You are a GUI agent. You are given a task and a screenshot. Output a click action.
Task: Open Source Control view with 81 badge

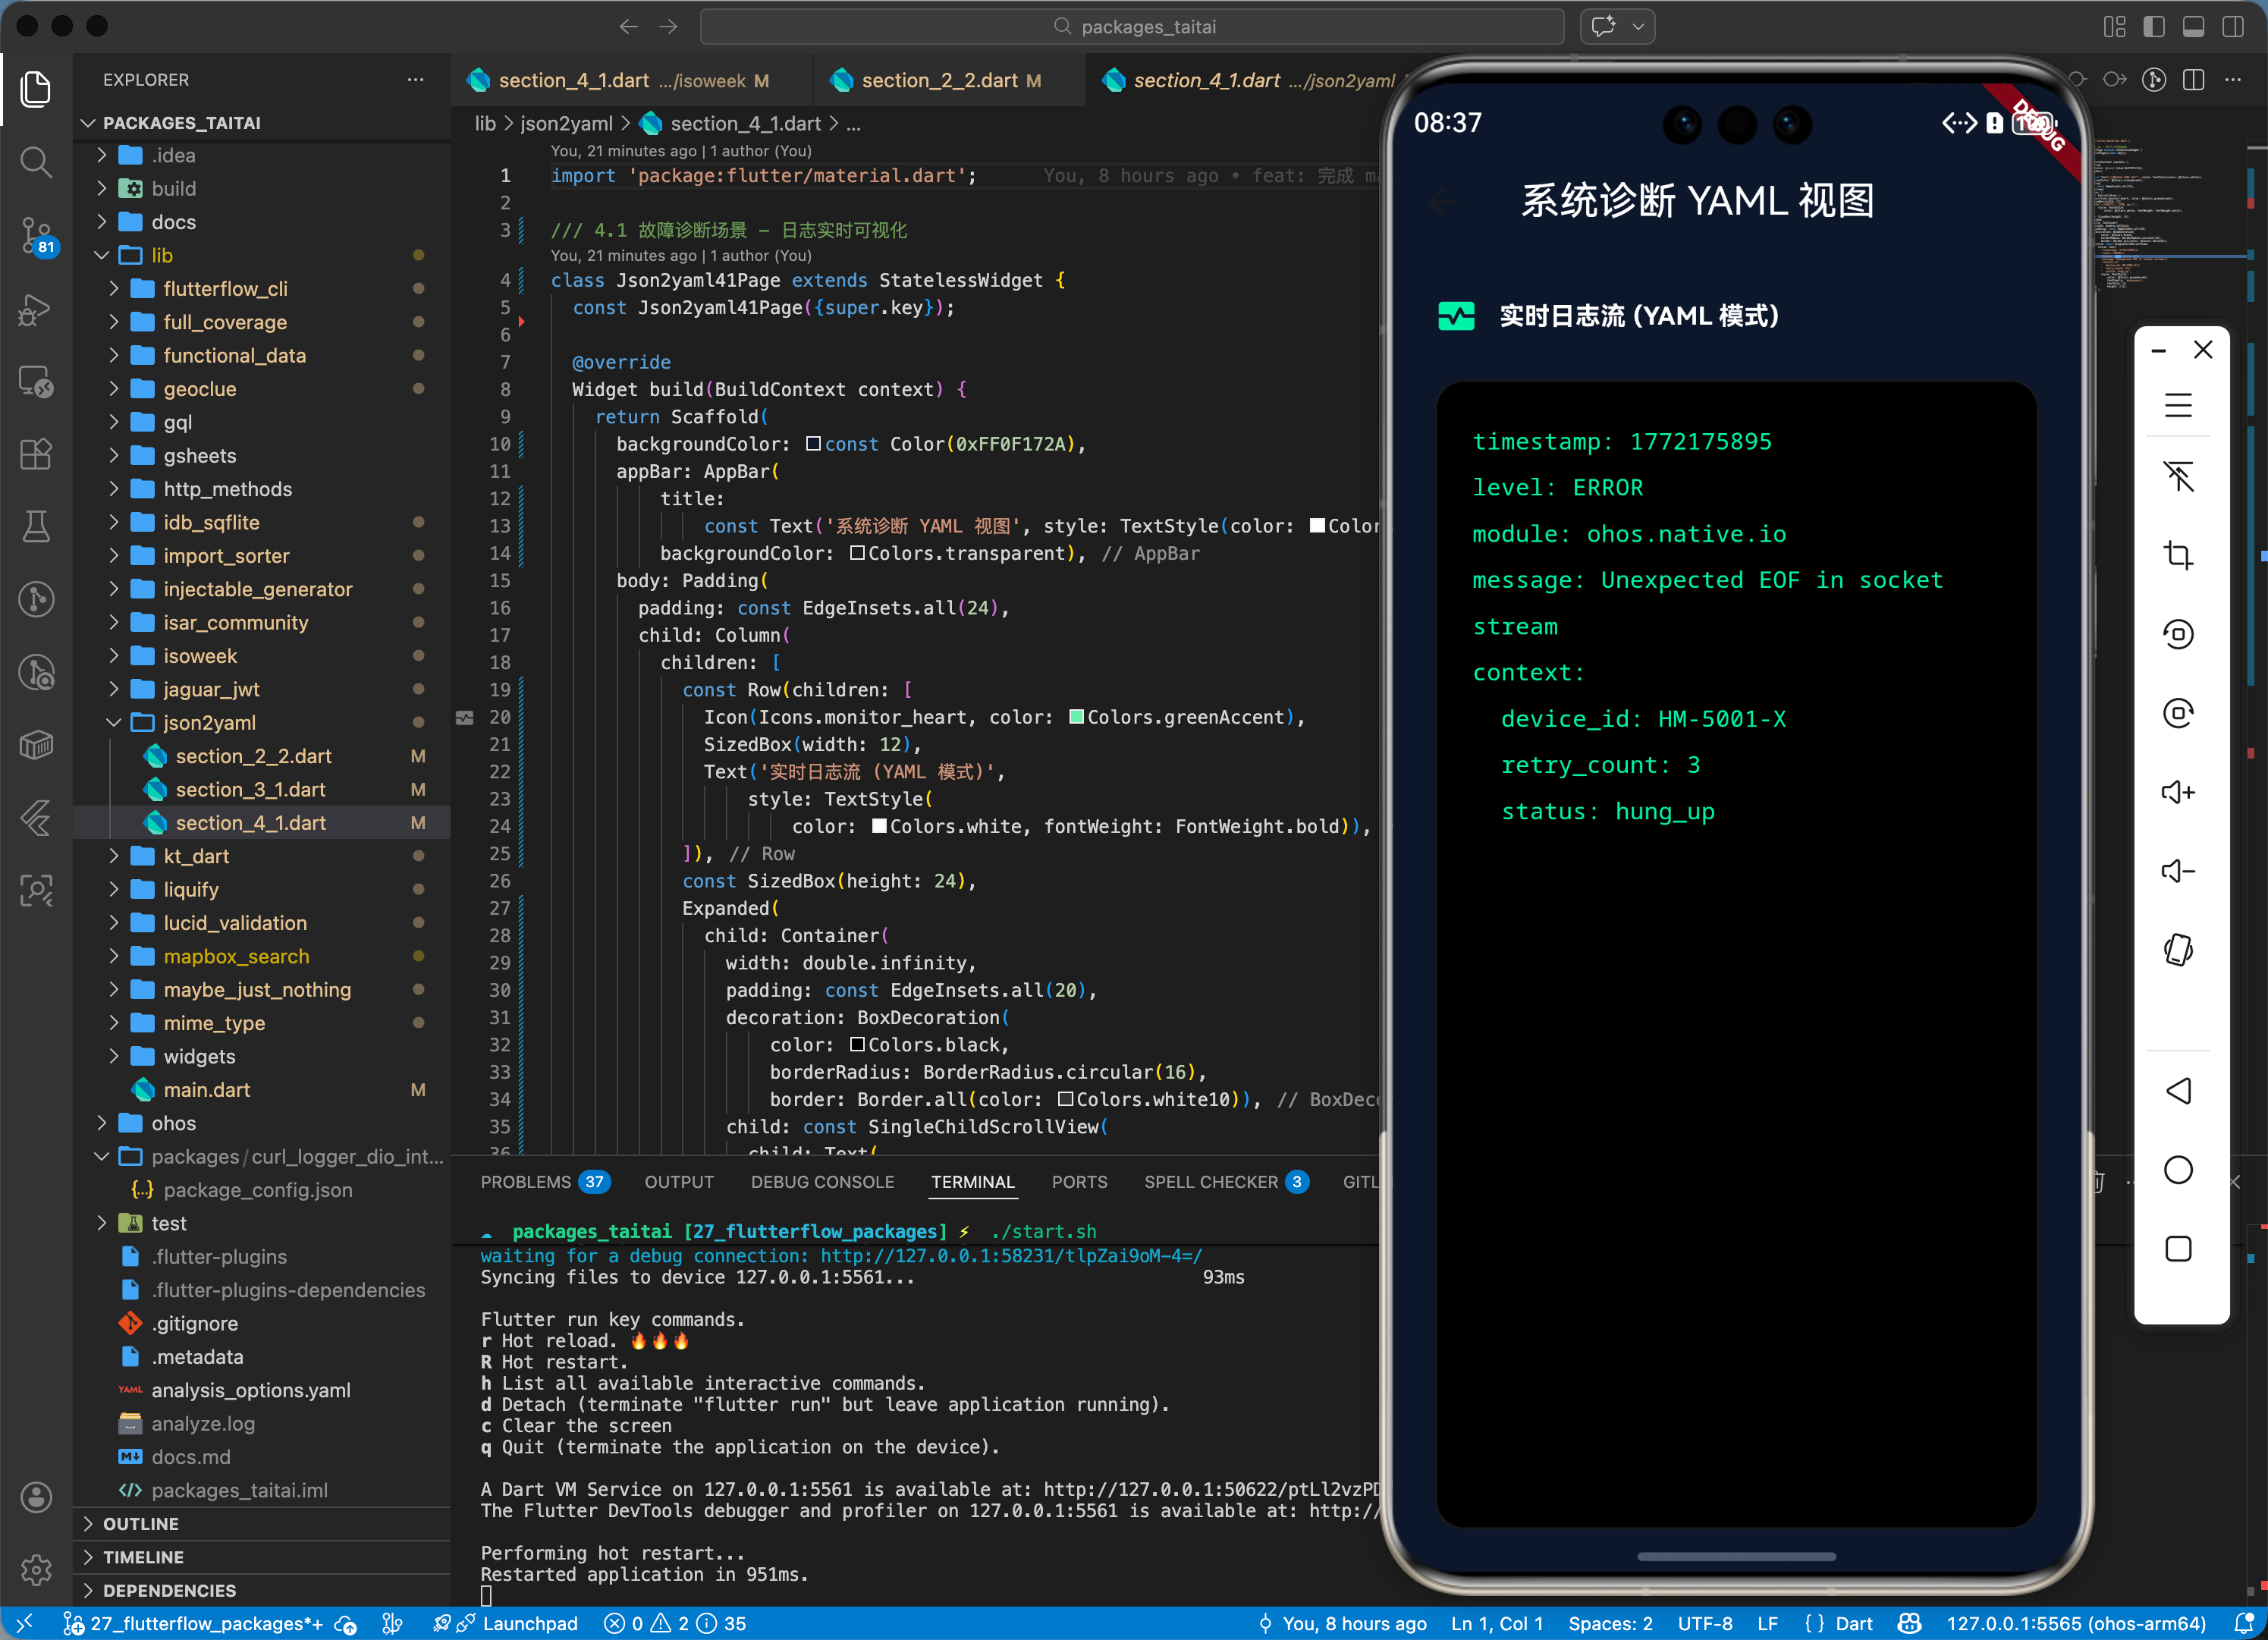coord(36,236)
